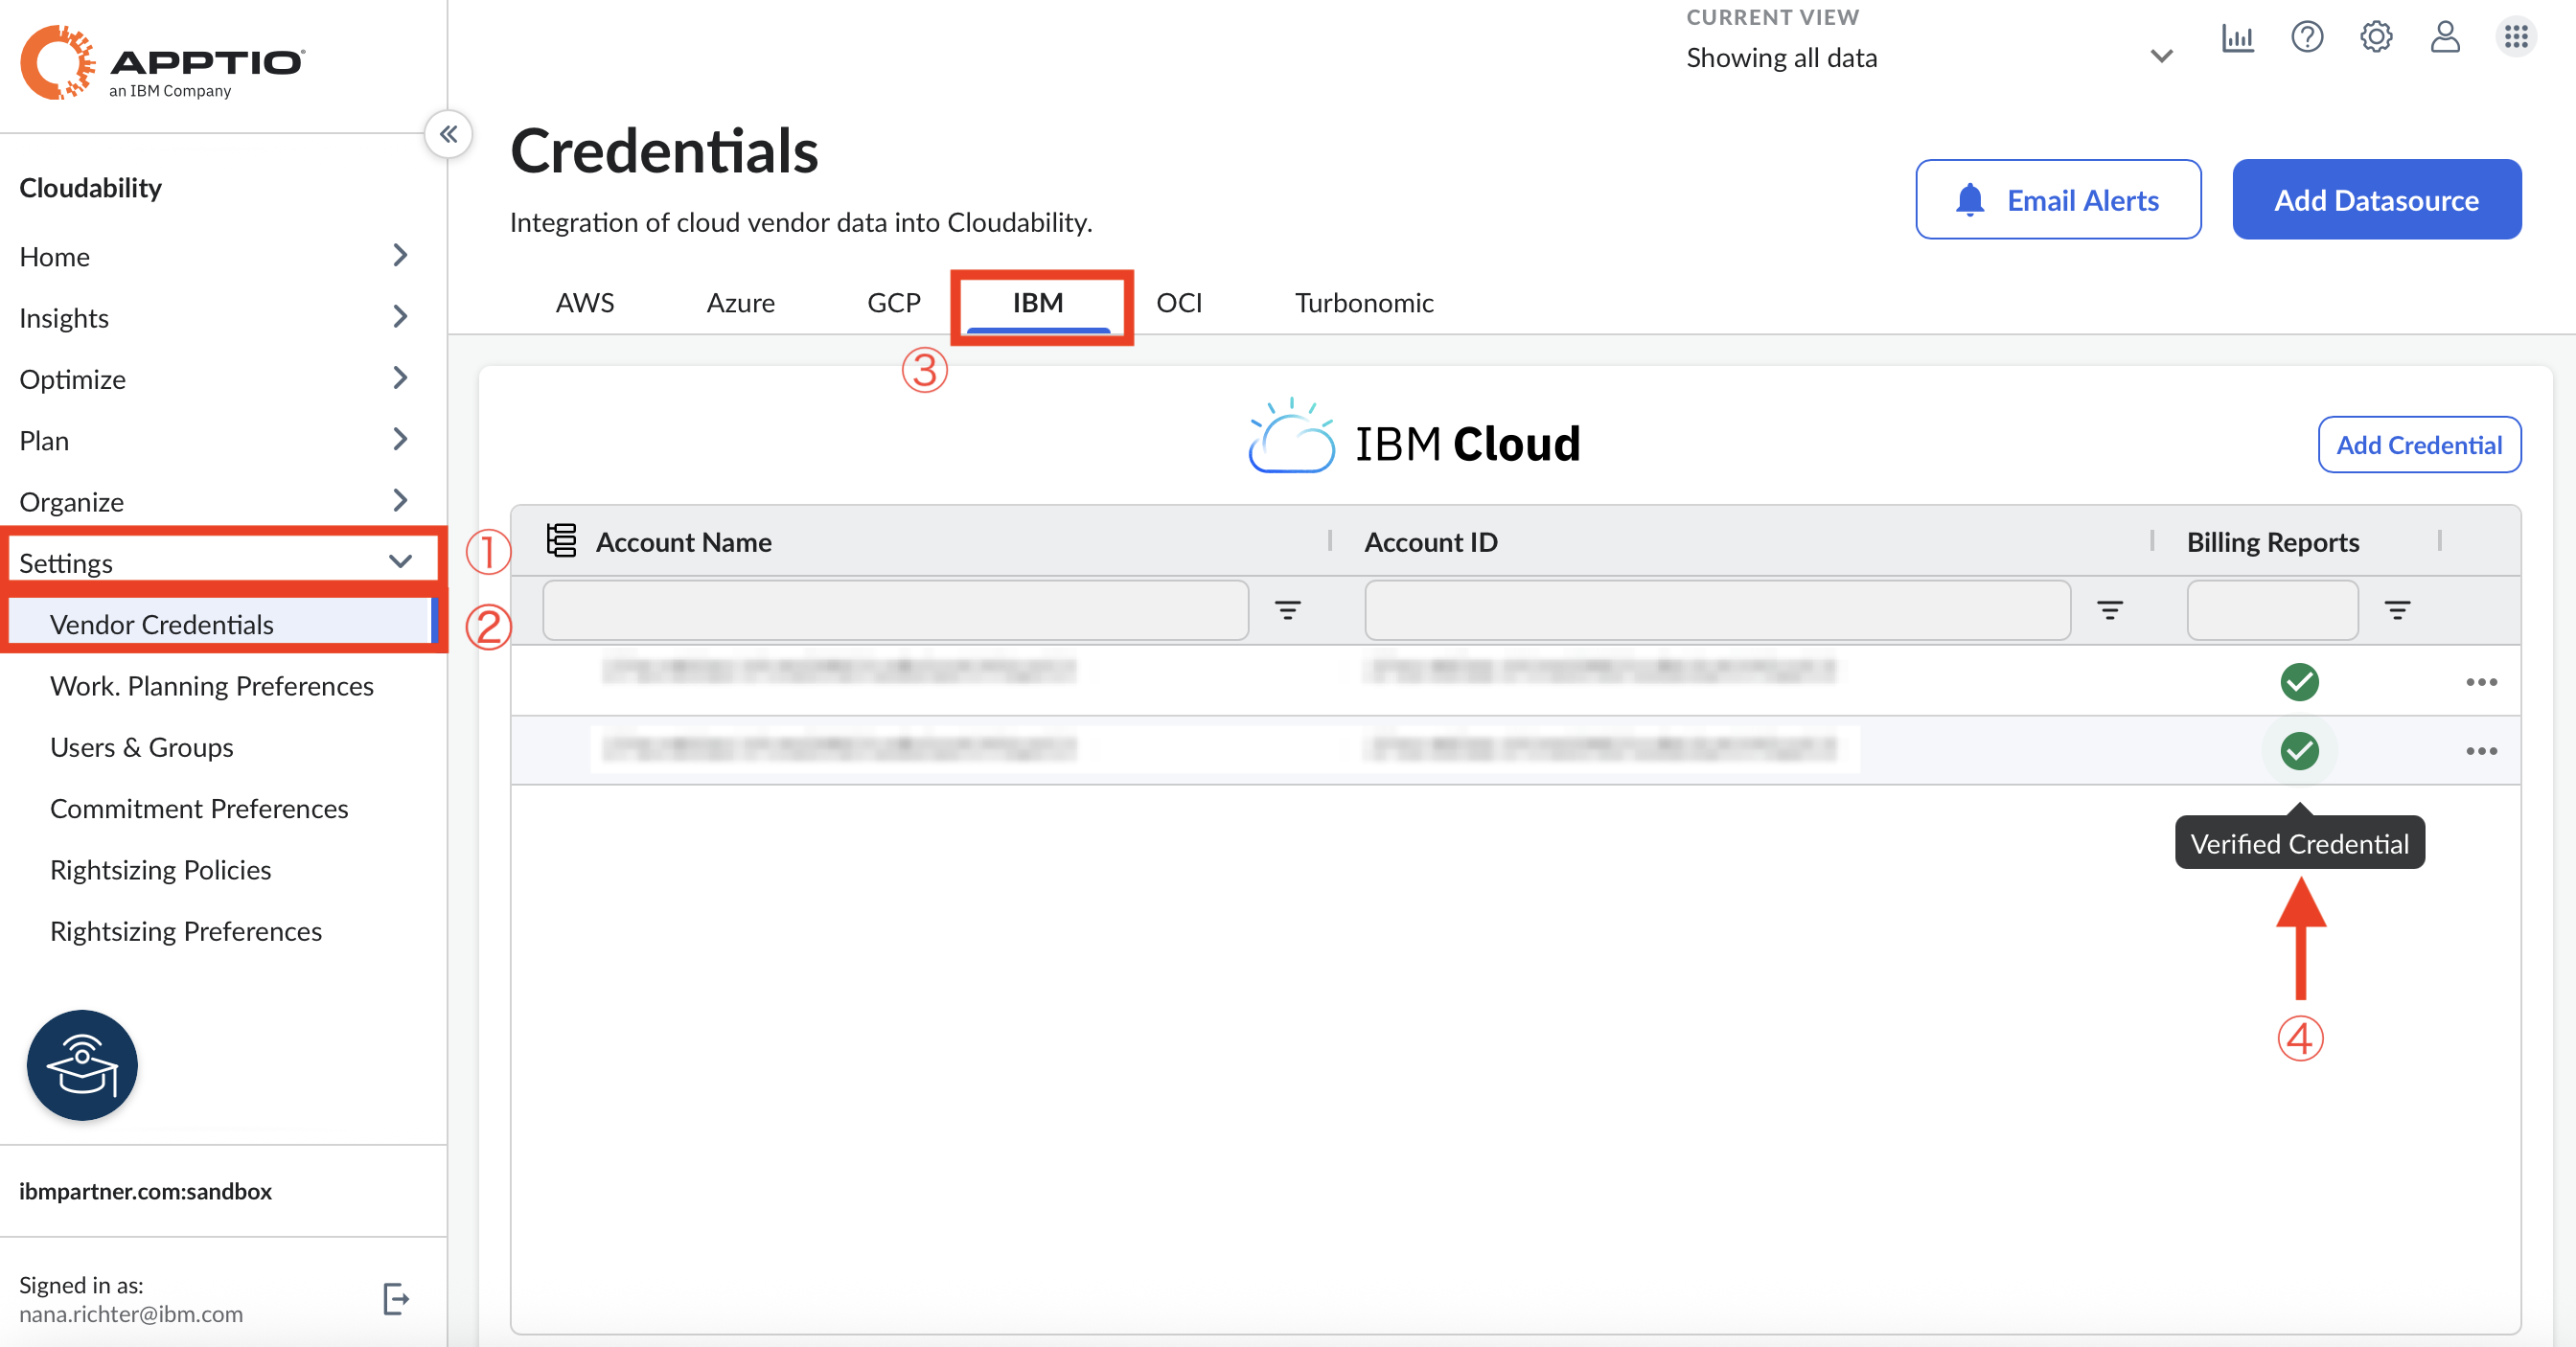Viewport: 2576px width, 1347px height.
Task: Click the verified credential checkmark on second row
Action: click(2299, 751)
